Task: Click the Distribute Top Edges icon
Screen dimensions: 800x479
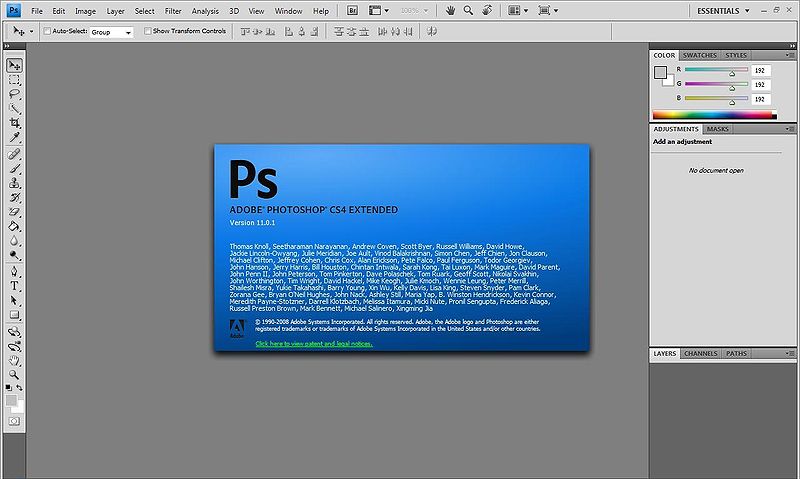Action: click(338, 32)
